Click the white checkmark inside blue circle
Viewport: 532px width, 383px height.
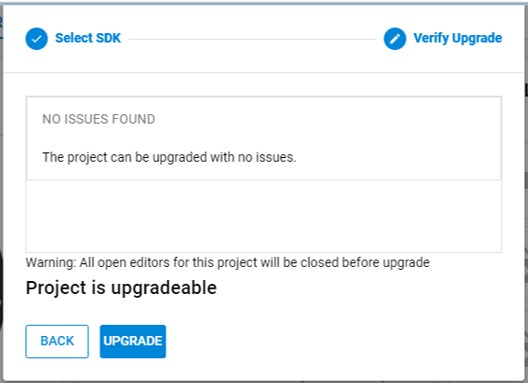(37, 39)
